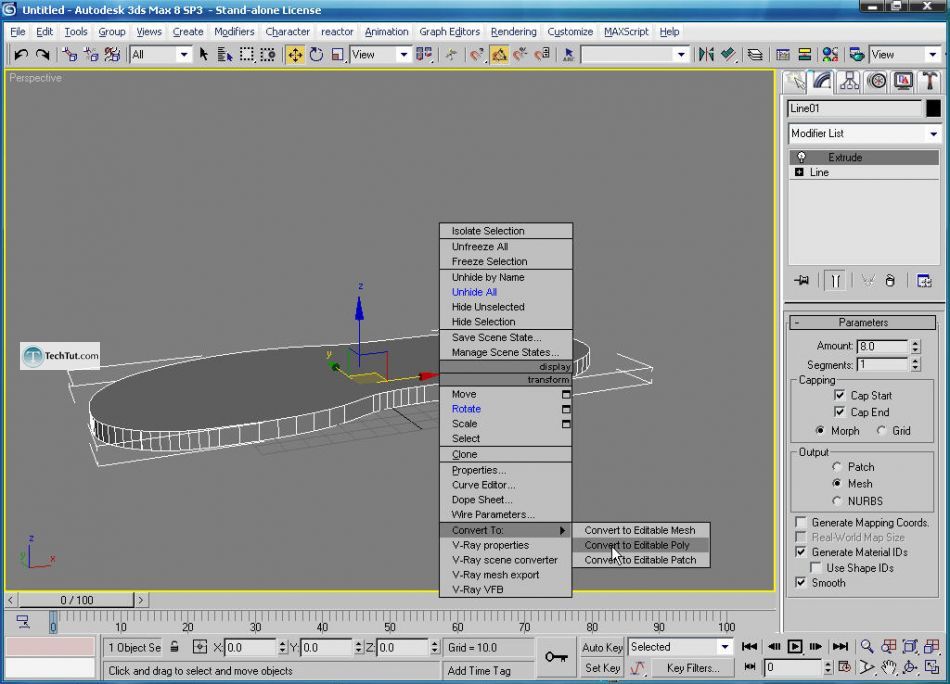
Task: Click the time slider 0 / 100
Action: coord(76,600)
